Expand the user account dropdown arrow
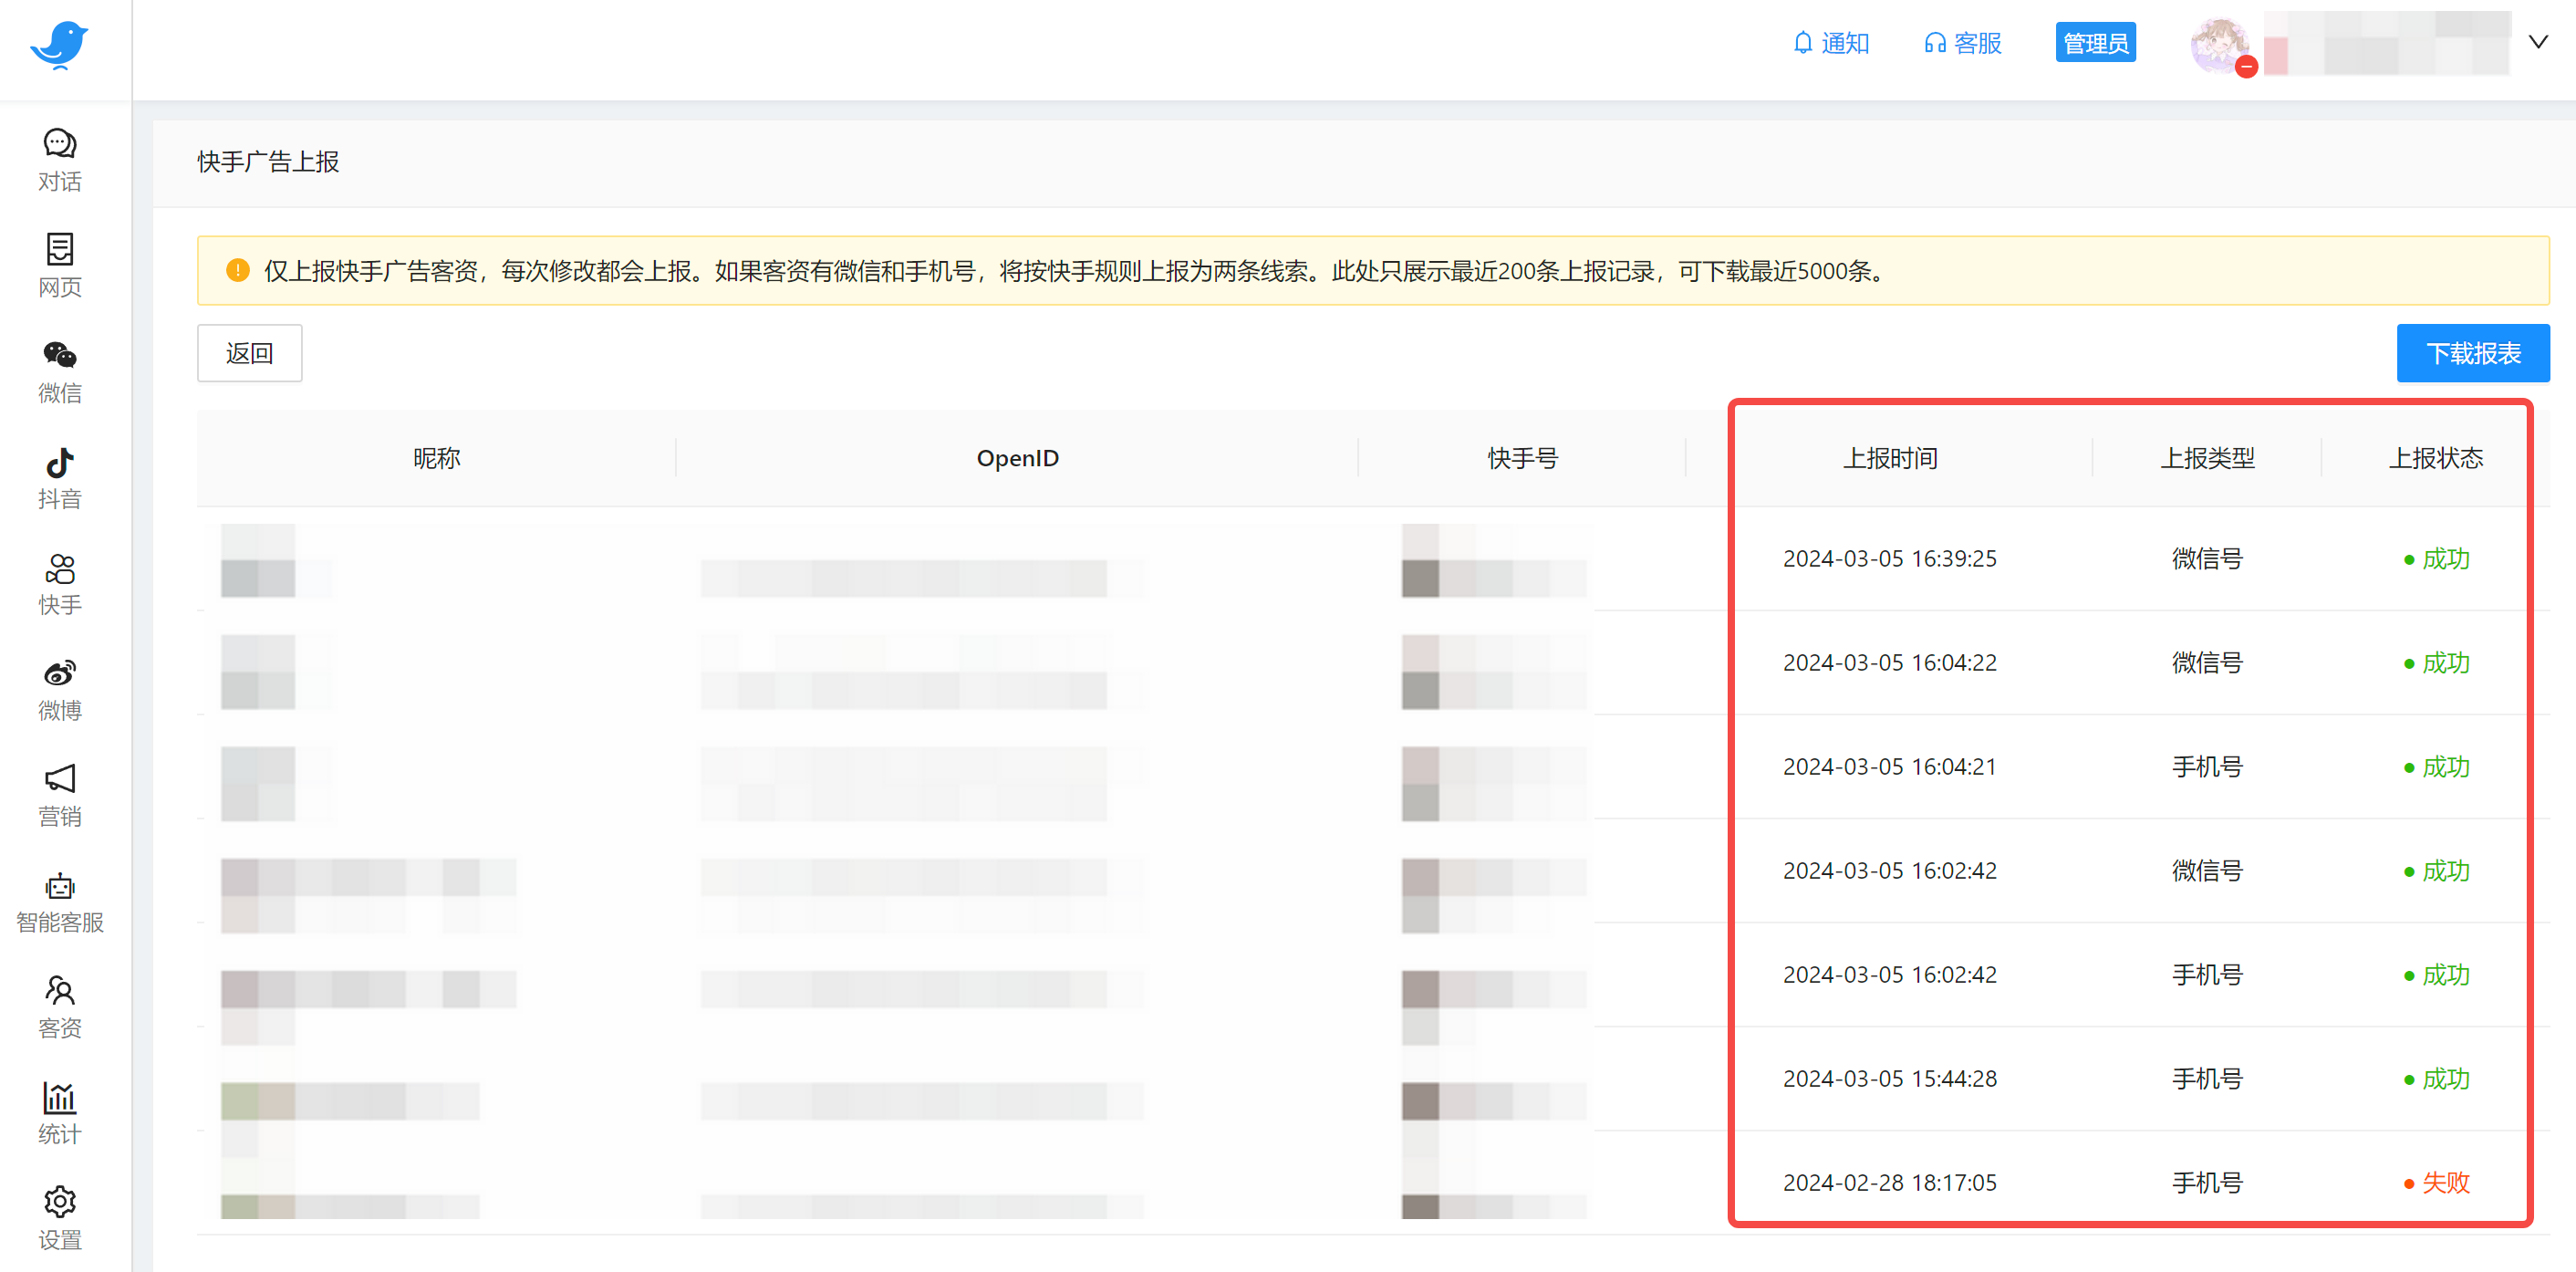Screen dimensions: 2576x1272 tap(2537, 42)
